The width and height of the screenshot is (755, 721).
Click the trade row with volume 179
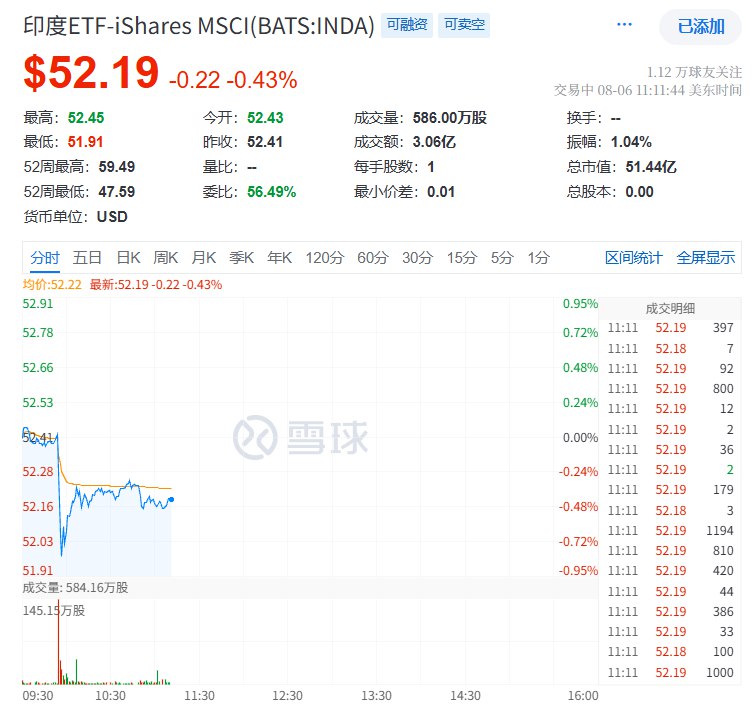(x=670, y=490)
